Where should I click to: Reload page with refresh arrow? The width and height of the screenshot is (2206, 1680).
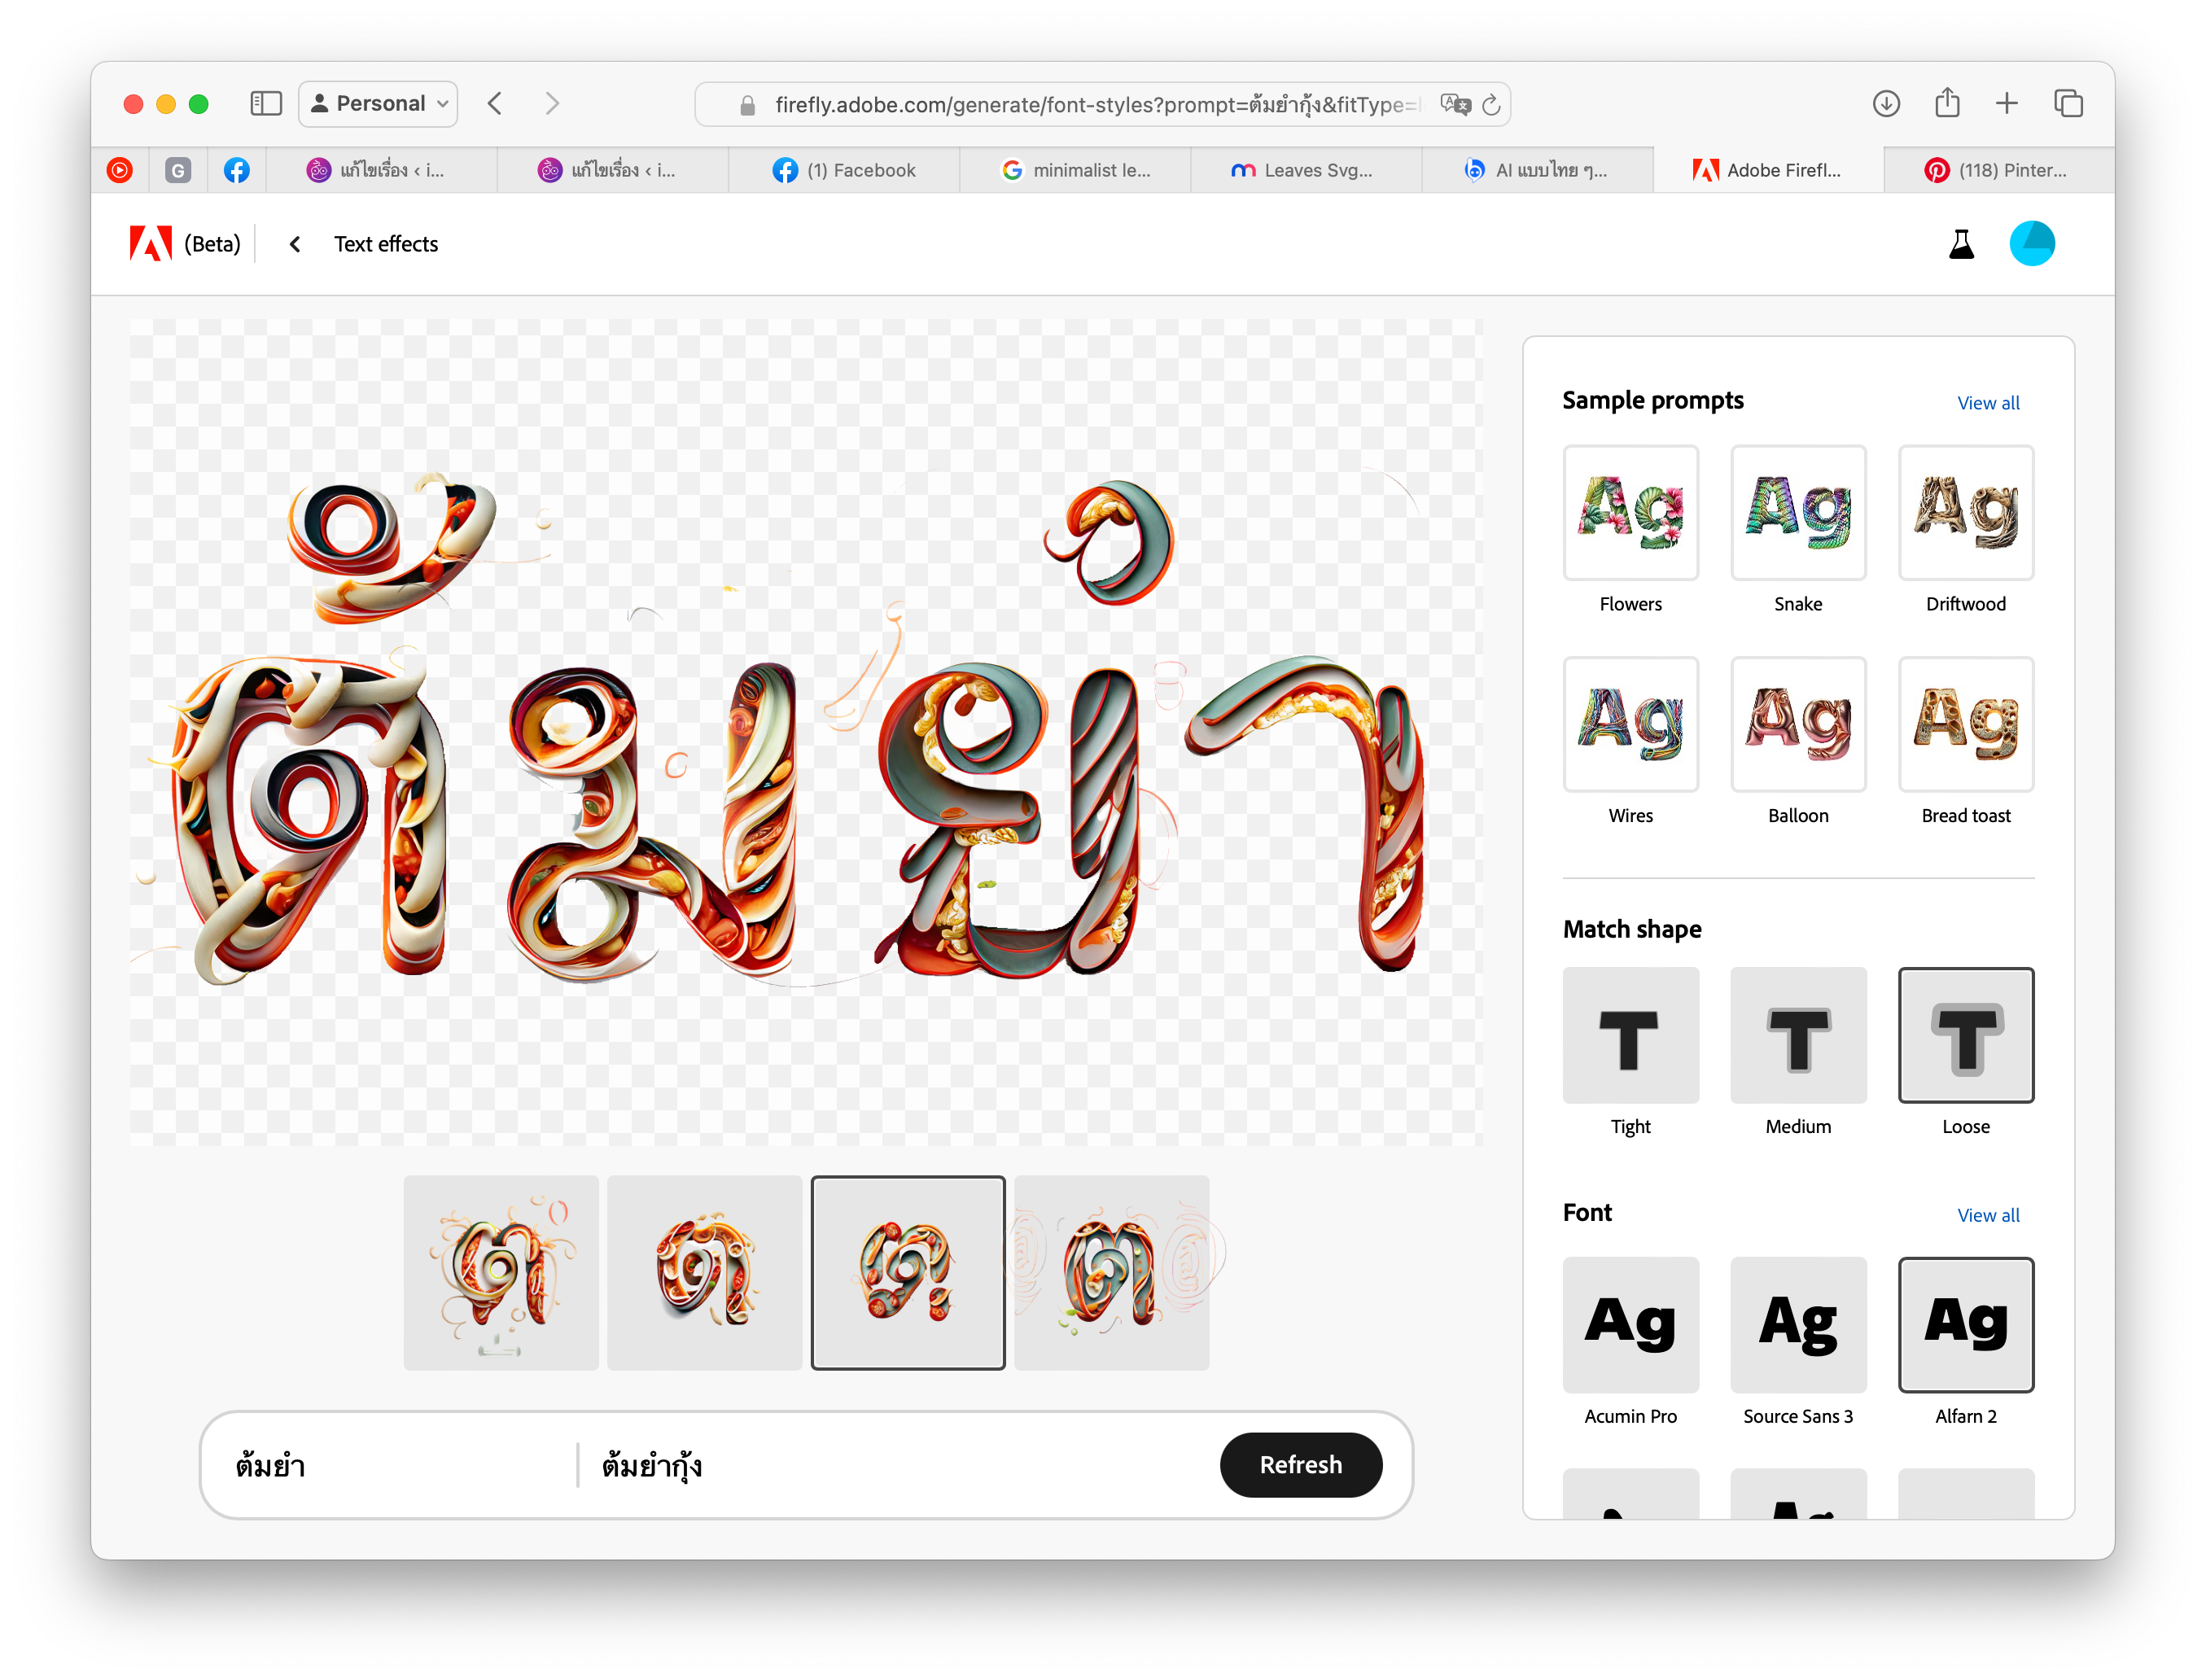1491,105
